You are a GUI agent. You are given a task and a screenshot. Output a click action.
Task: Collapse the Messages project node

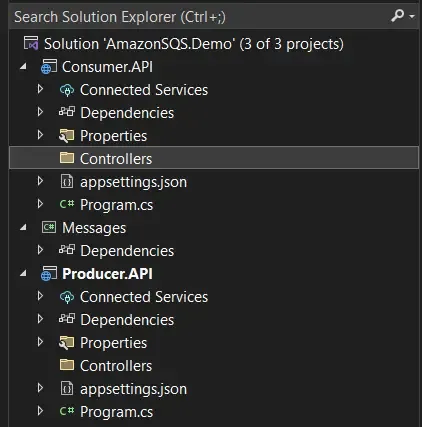coord(23,228)
